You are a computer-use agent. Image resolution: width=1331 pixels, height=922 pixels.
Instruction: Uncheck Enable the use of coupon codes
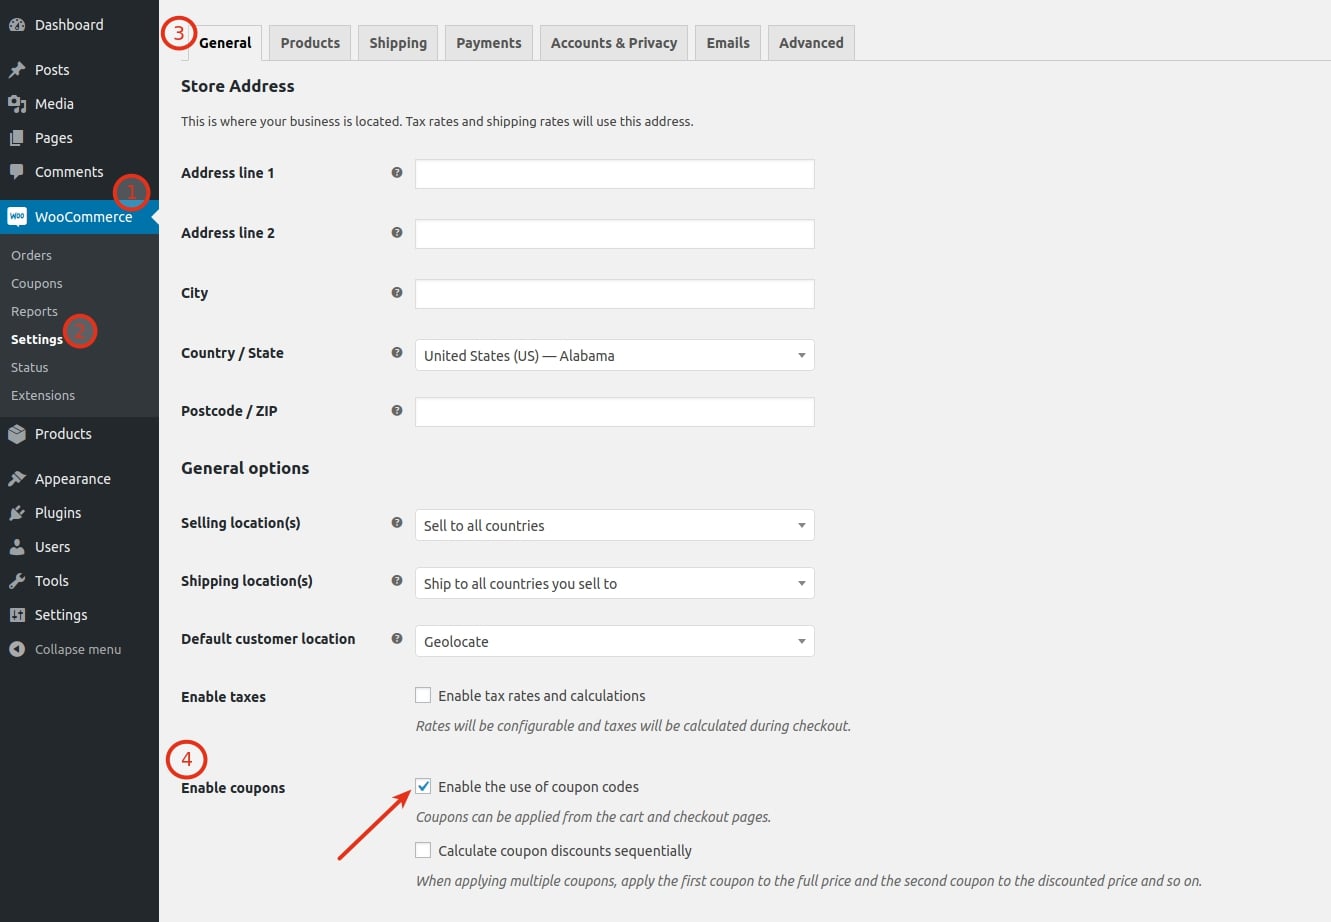(423, 787)
